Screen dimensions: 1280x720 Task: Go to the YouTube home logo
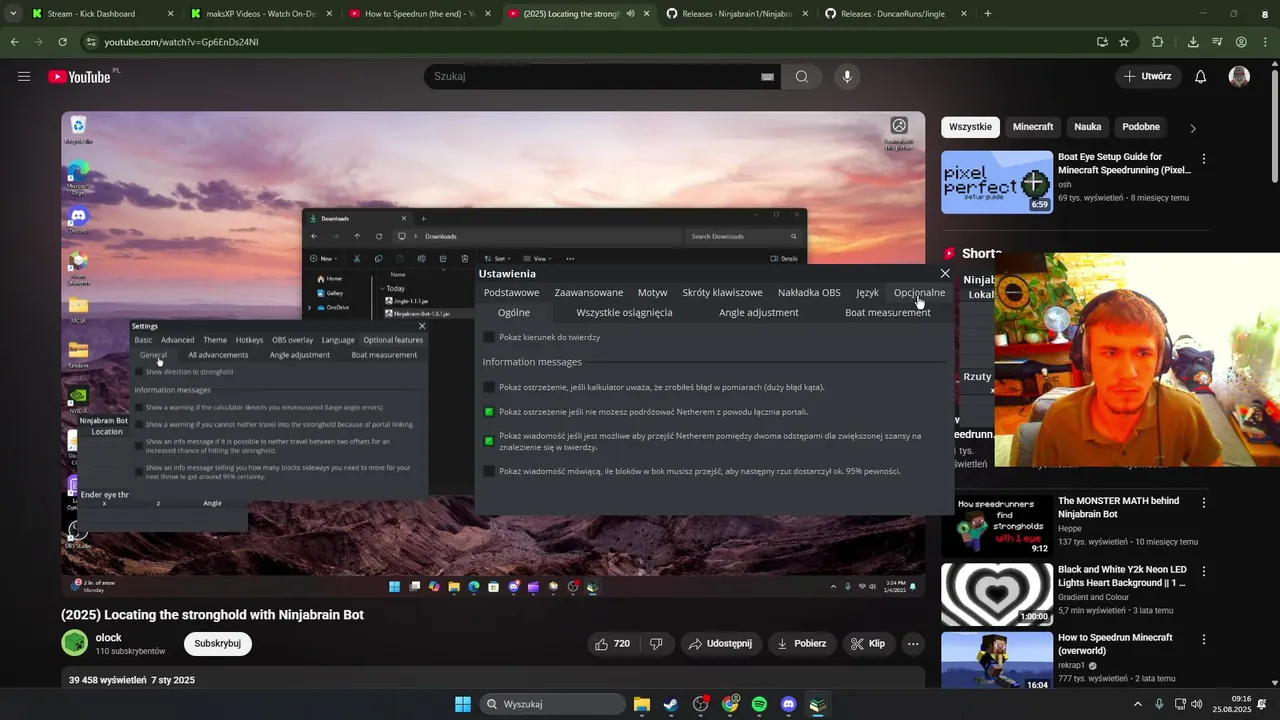(x=79, y=77)
